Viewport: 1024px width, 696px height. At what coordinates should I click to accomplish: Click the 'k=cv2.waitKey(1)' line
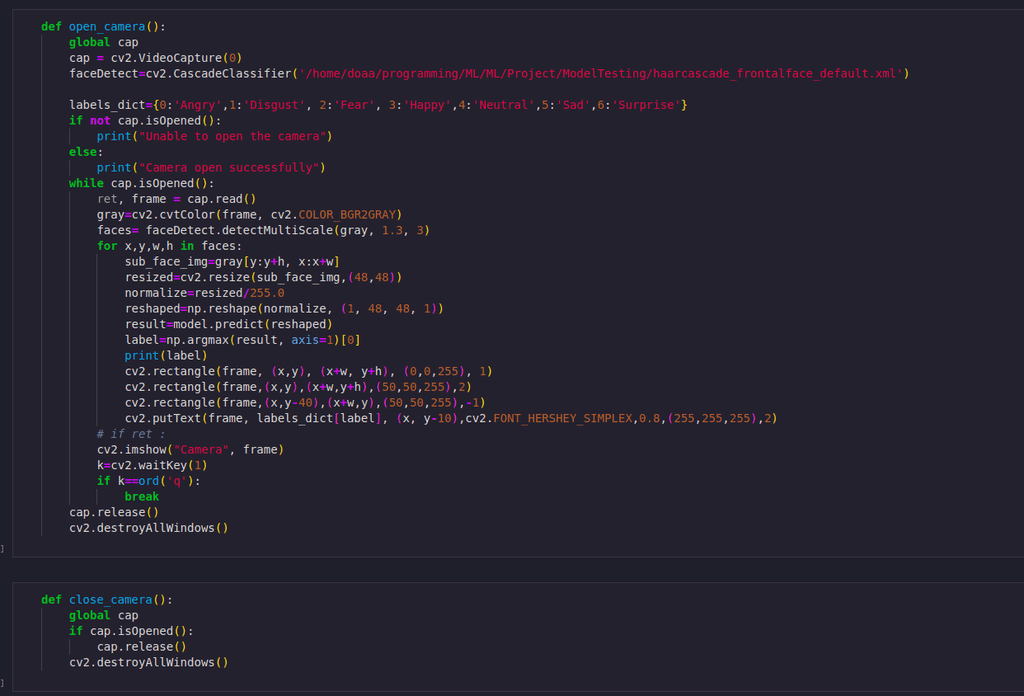coord(152,466)
